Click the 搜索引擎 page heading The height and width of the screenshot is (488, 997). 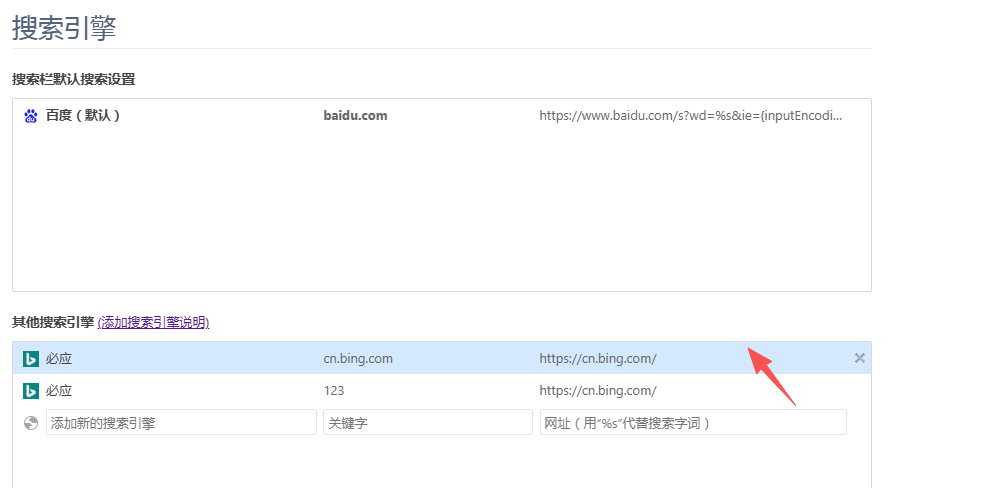tap(64, 29)
